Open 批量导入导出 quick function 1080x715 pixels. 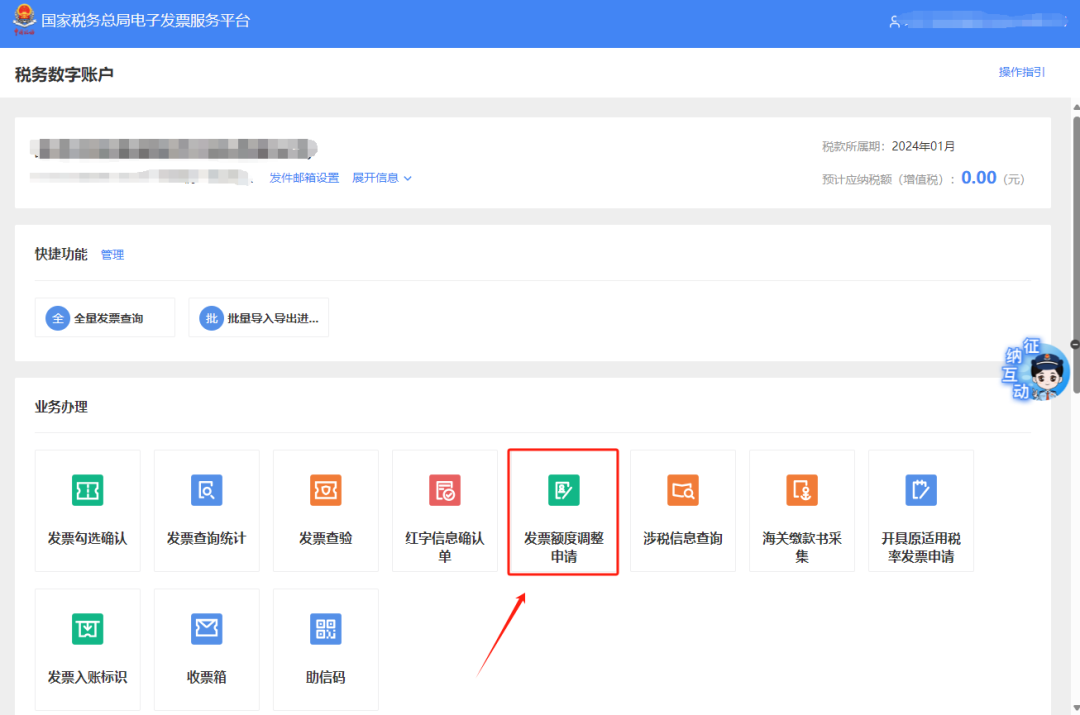pos(258,317)
